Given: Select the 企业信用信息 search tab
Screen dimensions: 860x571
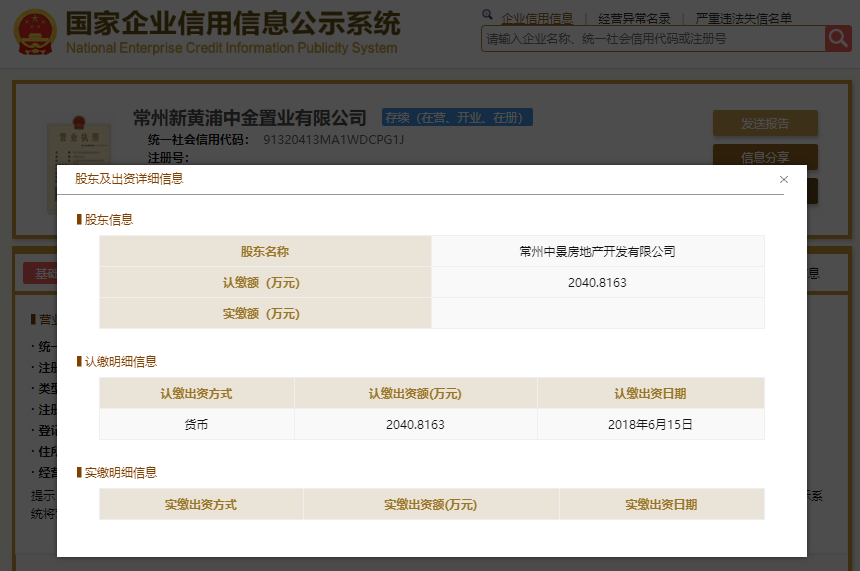Looking at the screenshot, I should [x=537, y=19].
